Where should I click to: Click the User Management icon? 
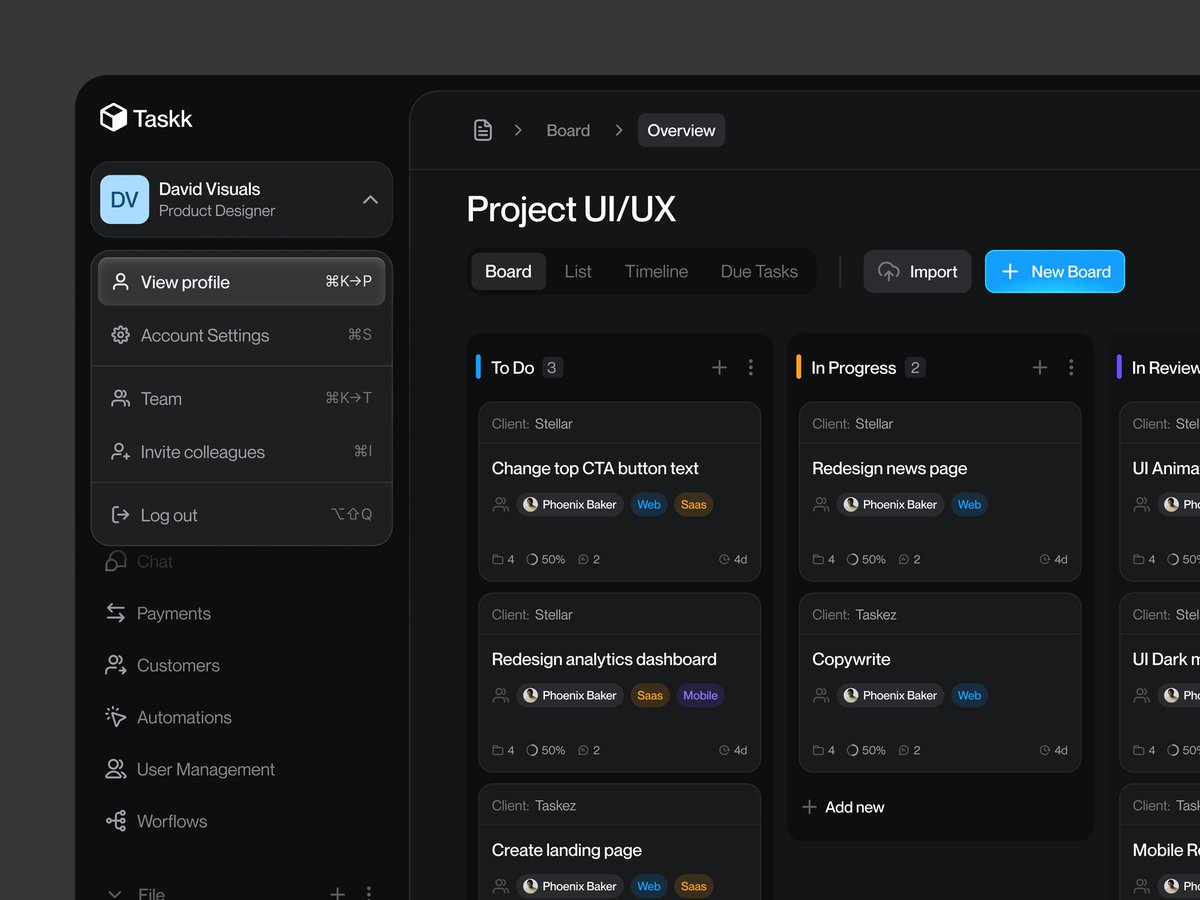(x=116, y=769)
